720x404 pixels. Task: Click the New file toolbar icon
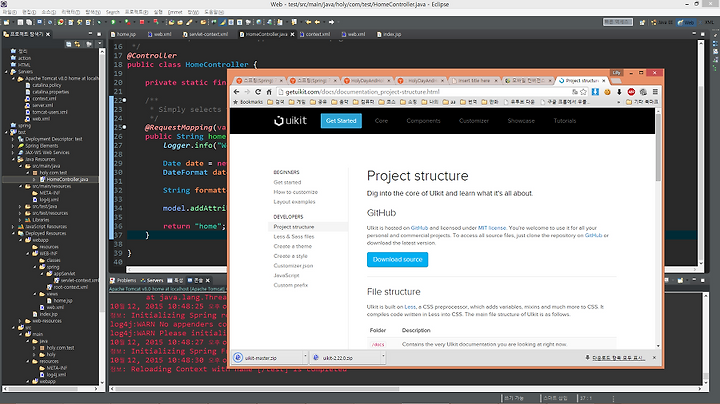[6, 22]
